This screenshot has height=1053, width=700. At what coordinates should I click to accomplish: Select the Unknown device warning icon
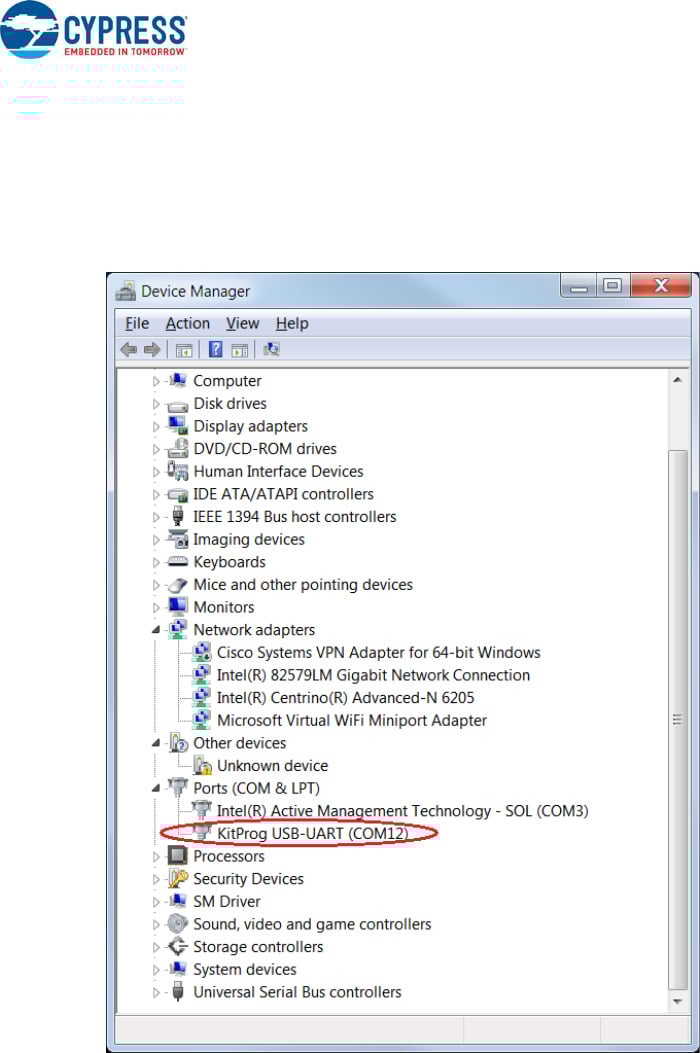[x=202, y=766]
